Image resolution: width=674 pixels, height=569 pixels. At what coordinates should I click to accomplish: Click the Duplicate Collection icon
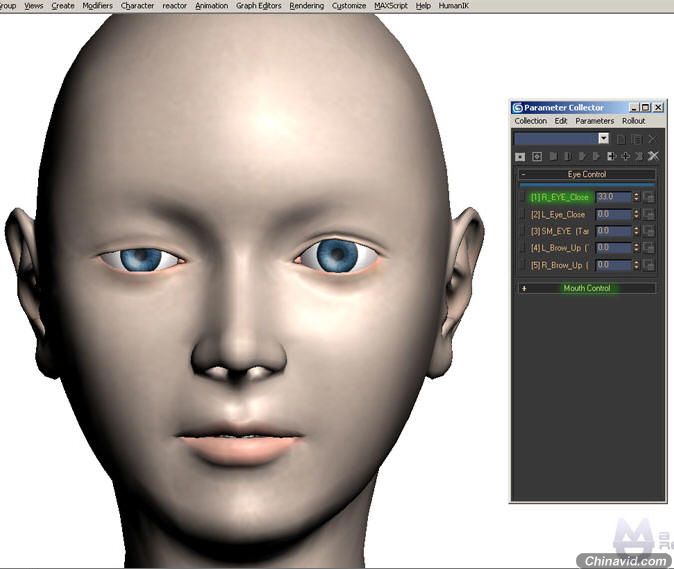pyautogui.click(x=637, y=139)
